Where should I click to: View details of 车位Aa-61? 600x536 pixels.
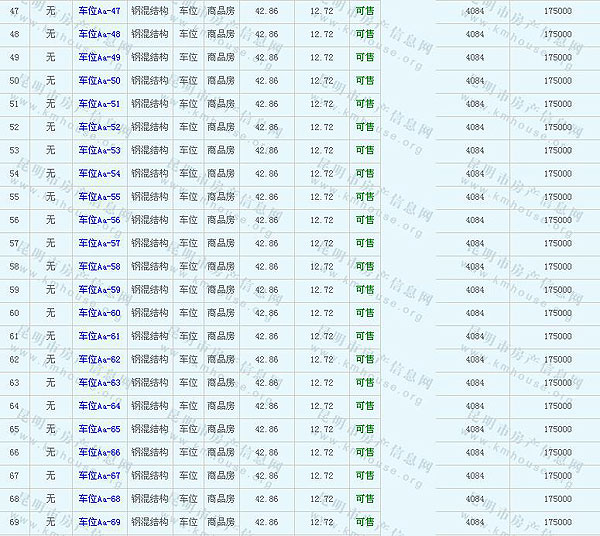[x=99, y=336]
